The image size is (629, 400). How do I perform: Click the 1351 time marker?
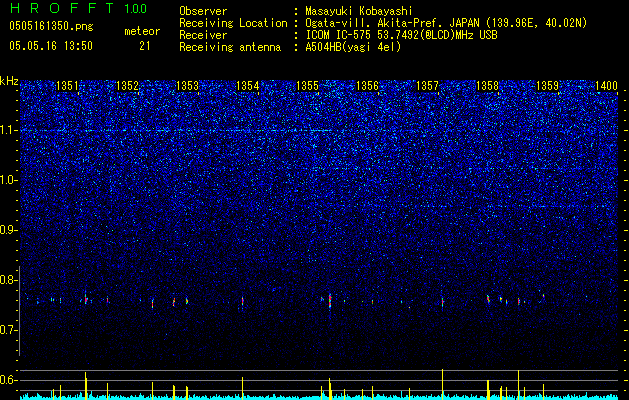(67, 86)
